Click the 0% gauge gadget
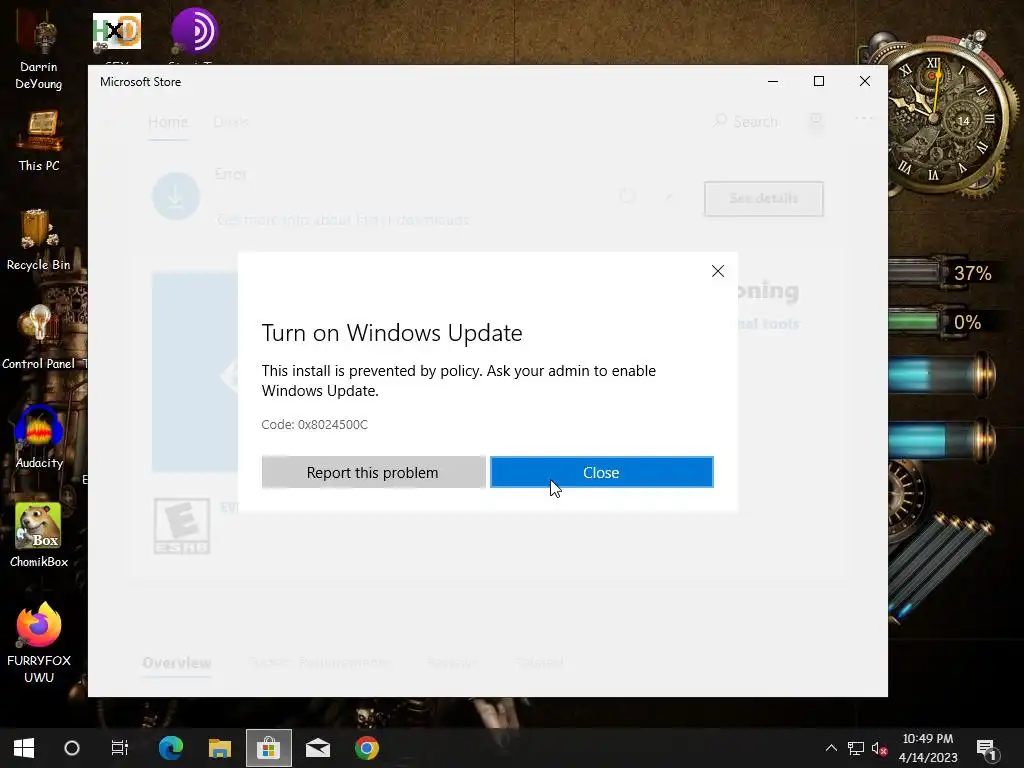The height and width of the screenshot is (768, 1024). tap(940, 322)
